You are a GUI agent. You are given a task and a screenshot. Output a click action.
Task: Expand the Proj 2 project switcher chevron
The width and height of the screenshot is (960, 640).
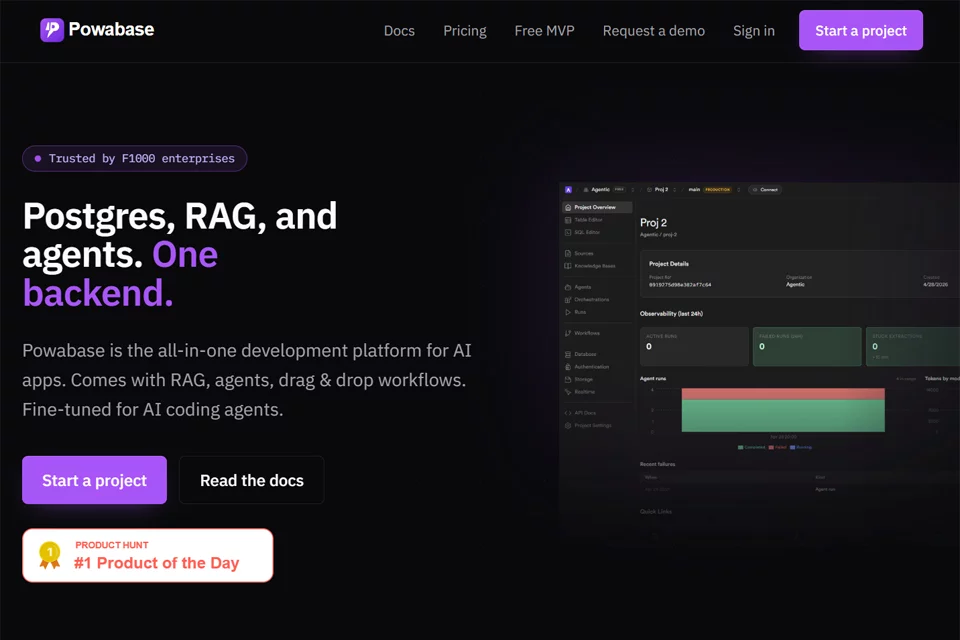tap(675, 190)
